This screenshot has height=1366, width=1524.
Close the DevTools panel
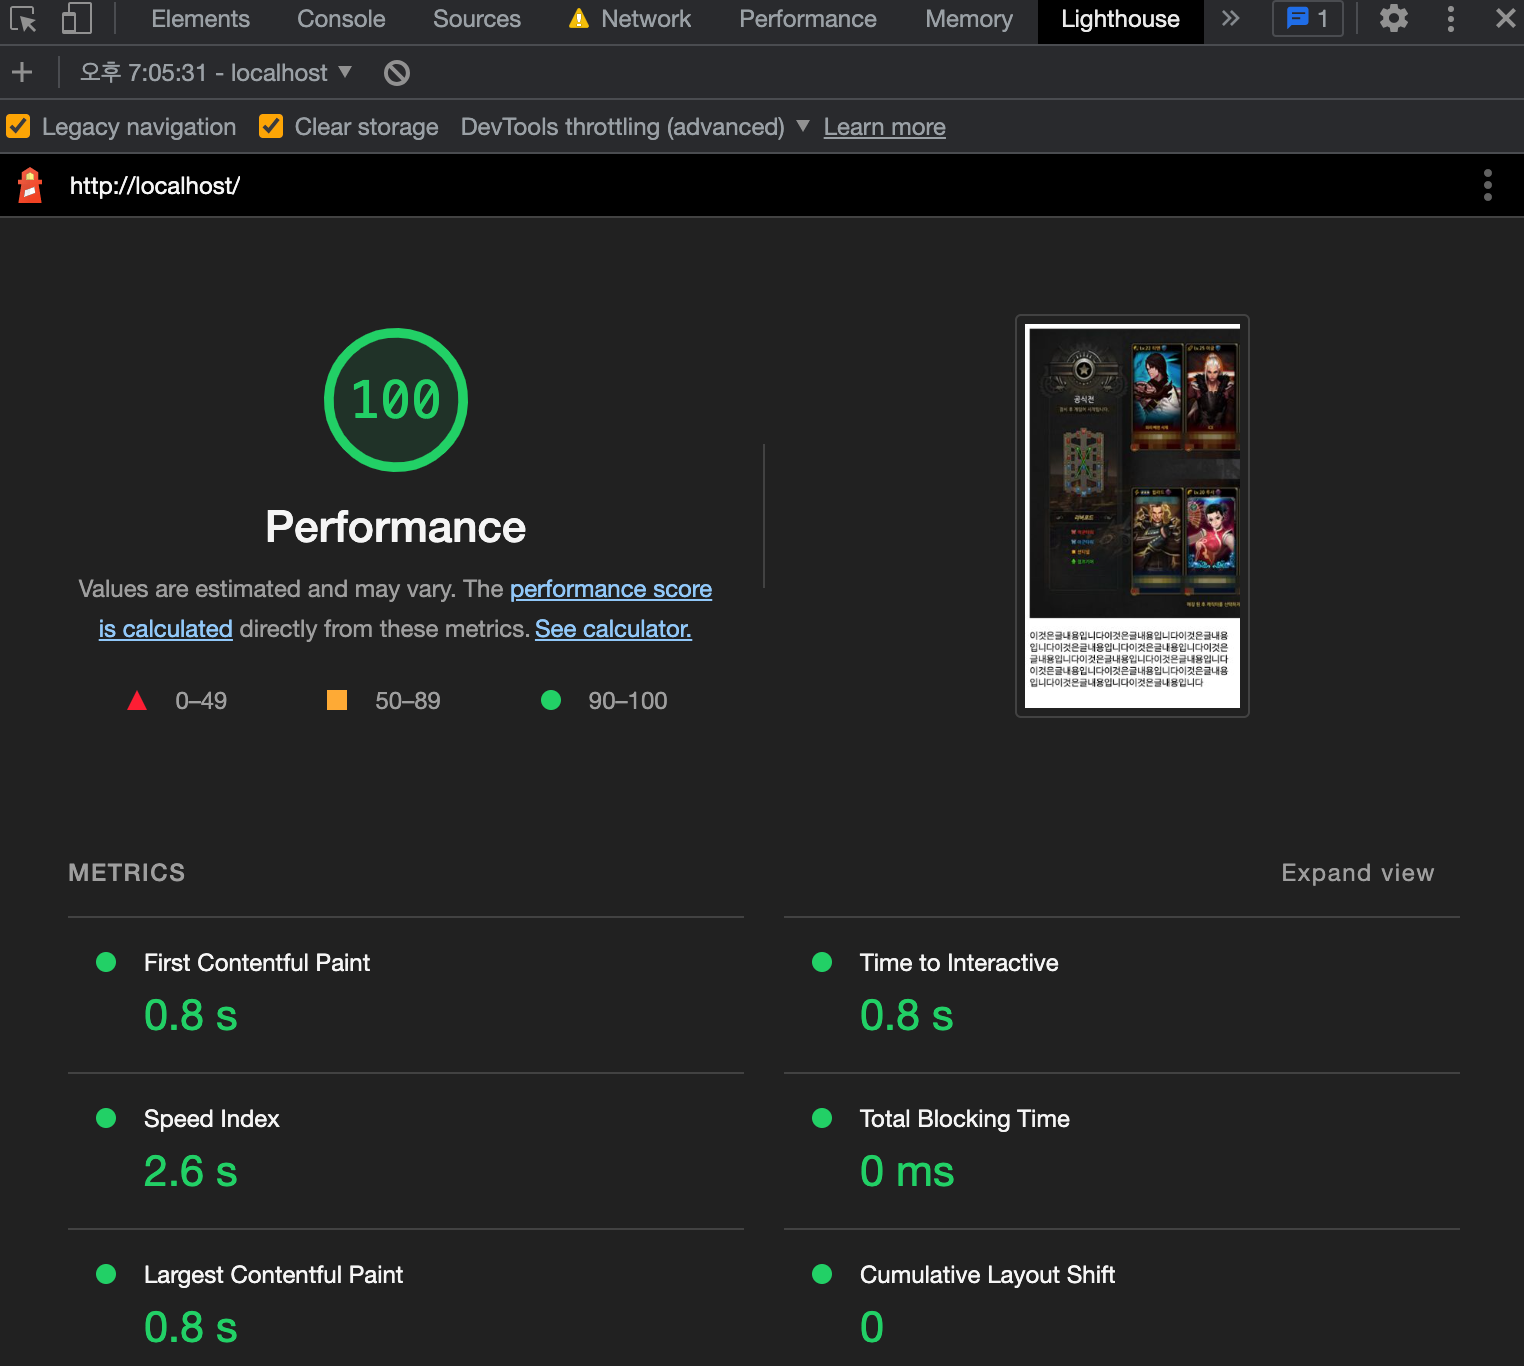(1505, 19)
